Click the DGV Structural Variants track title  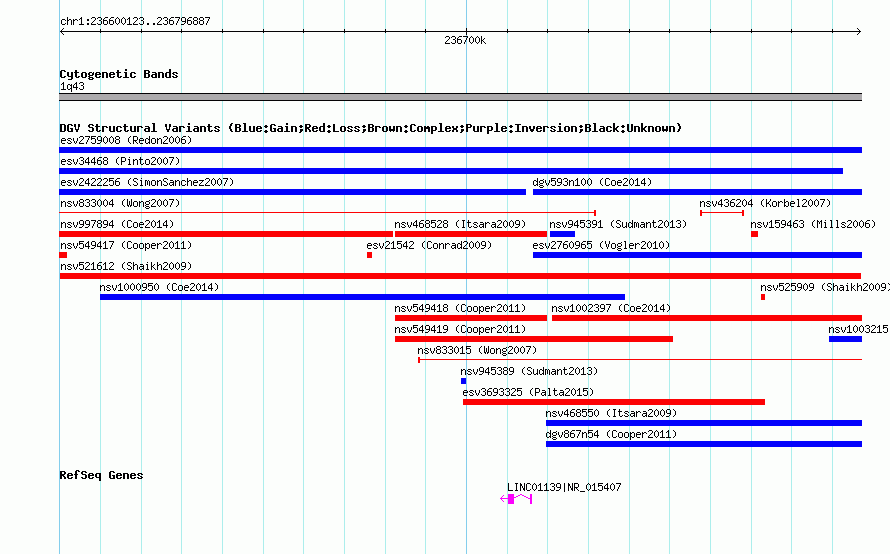371,128
